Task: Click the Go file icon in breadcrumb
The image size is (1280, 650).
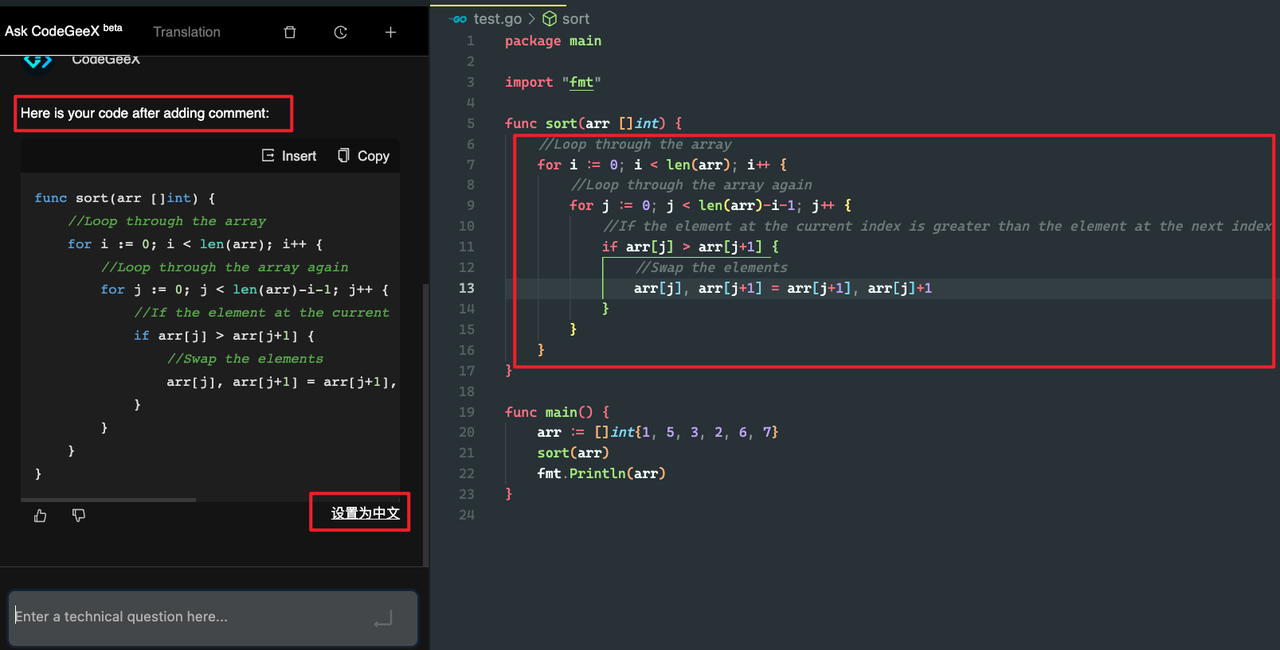Action: pos(458,19)
